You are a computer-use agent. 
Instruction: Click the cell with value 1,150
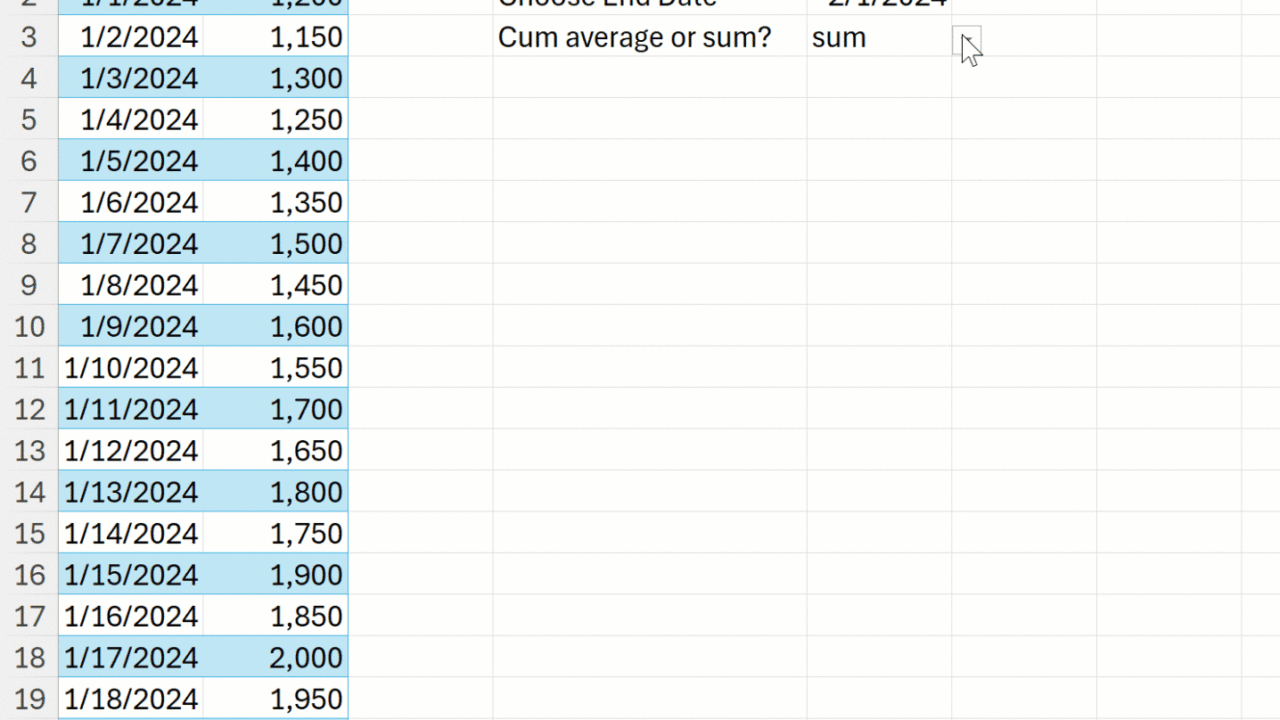[276, 38]
